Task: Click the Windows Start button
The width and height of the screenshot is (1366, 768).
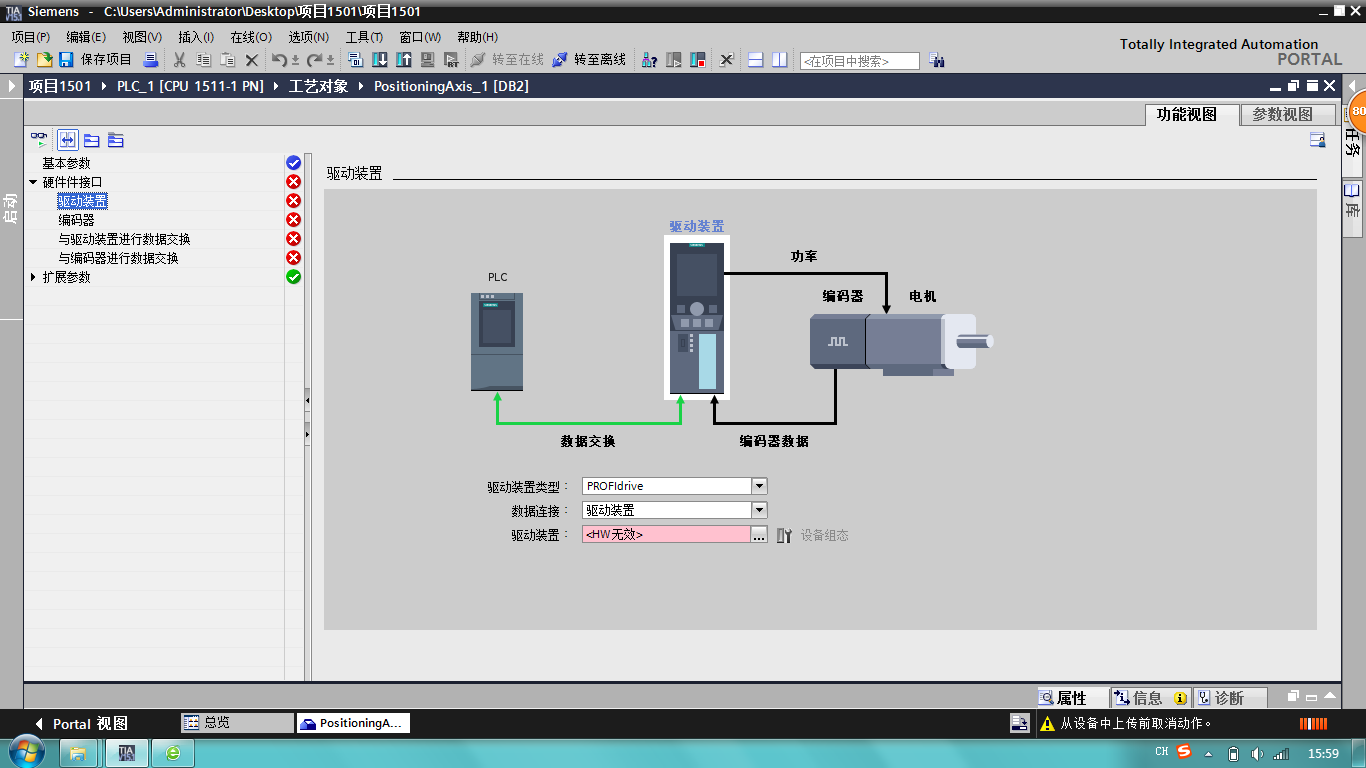Action: click(25, 752)
